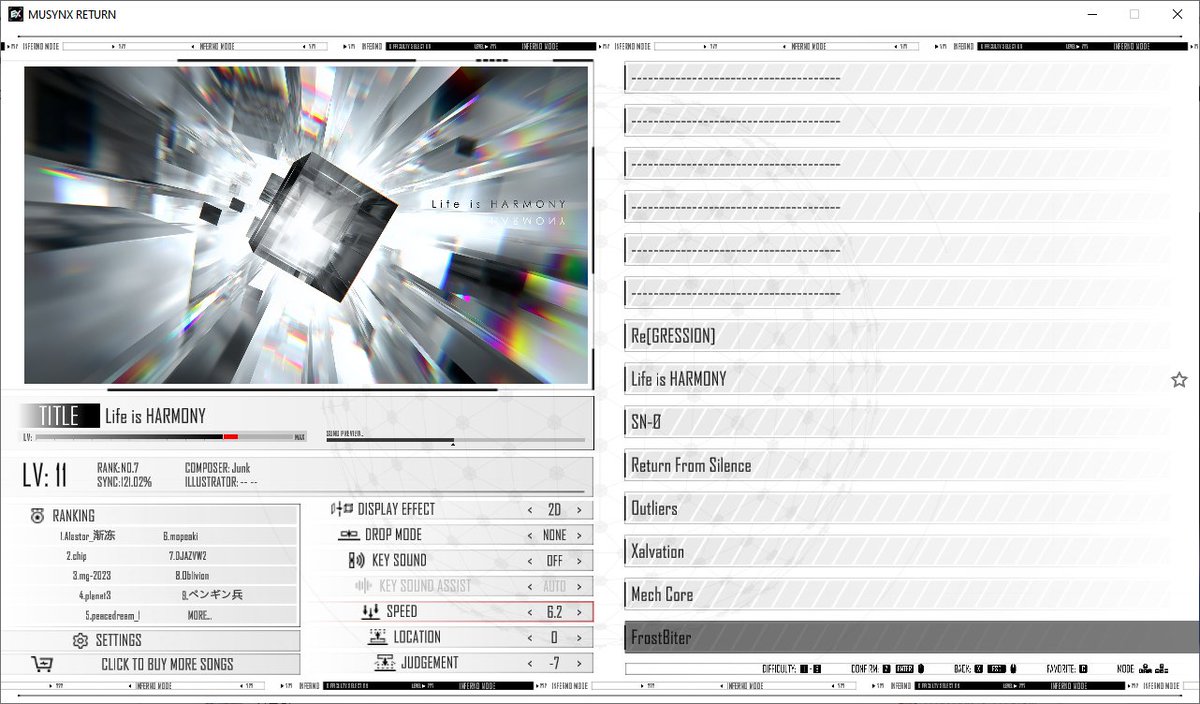
Task: Raise Speed with right arrow
Action: click(x=579, y=612)
